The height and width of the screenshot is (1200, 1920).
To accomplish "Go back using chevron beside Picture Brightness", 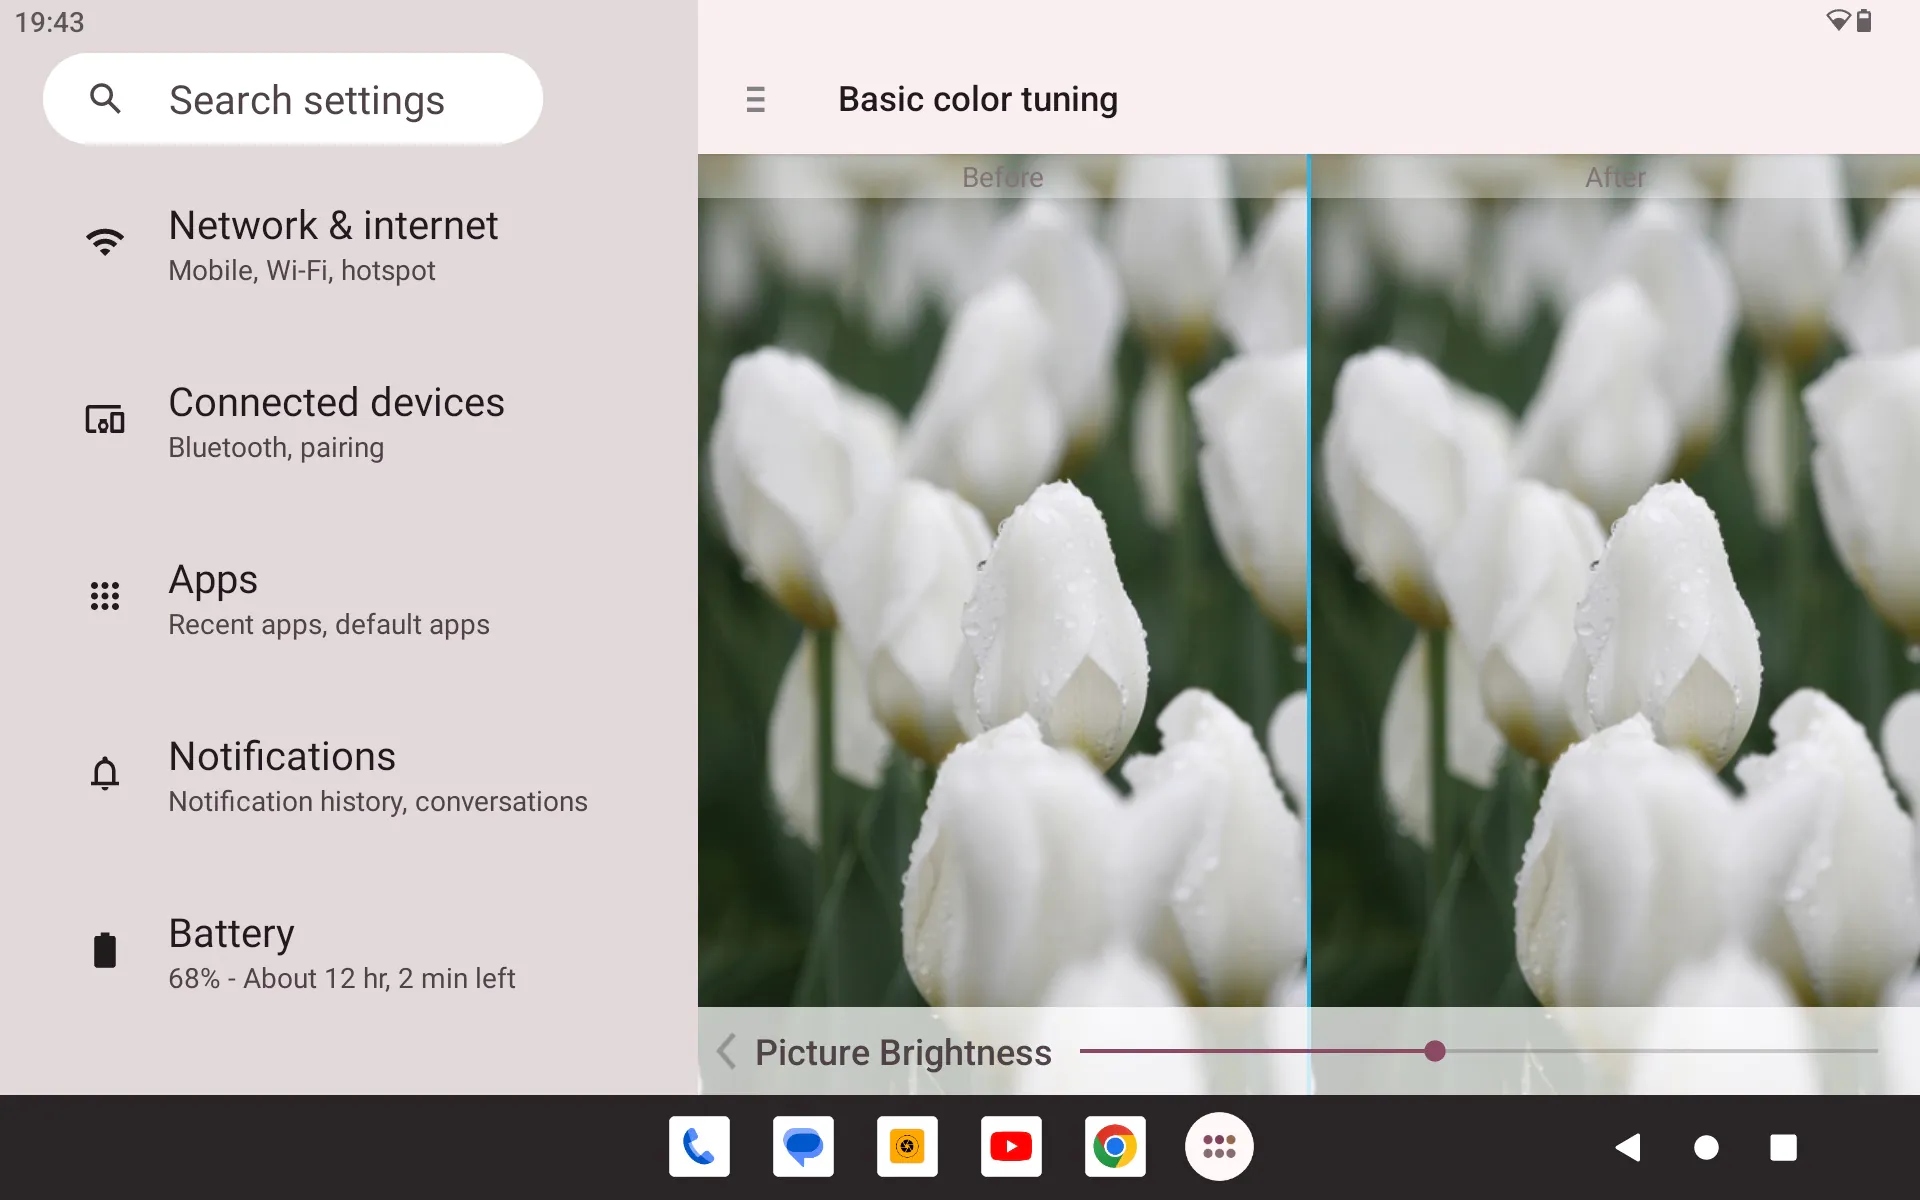I will point(727,1051).
